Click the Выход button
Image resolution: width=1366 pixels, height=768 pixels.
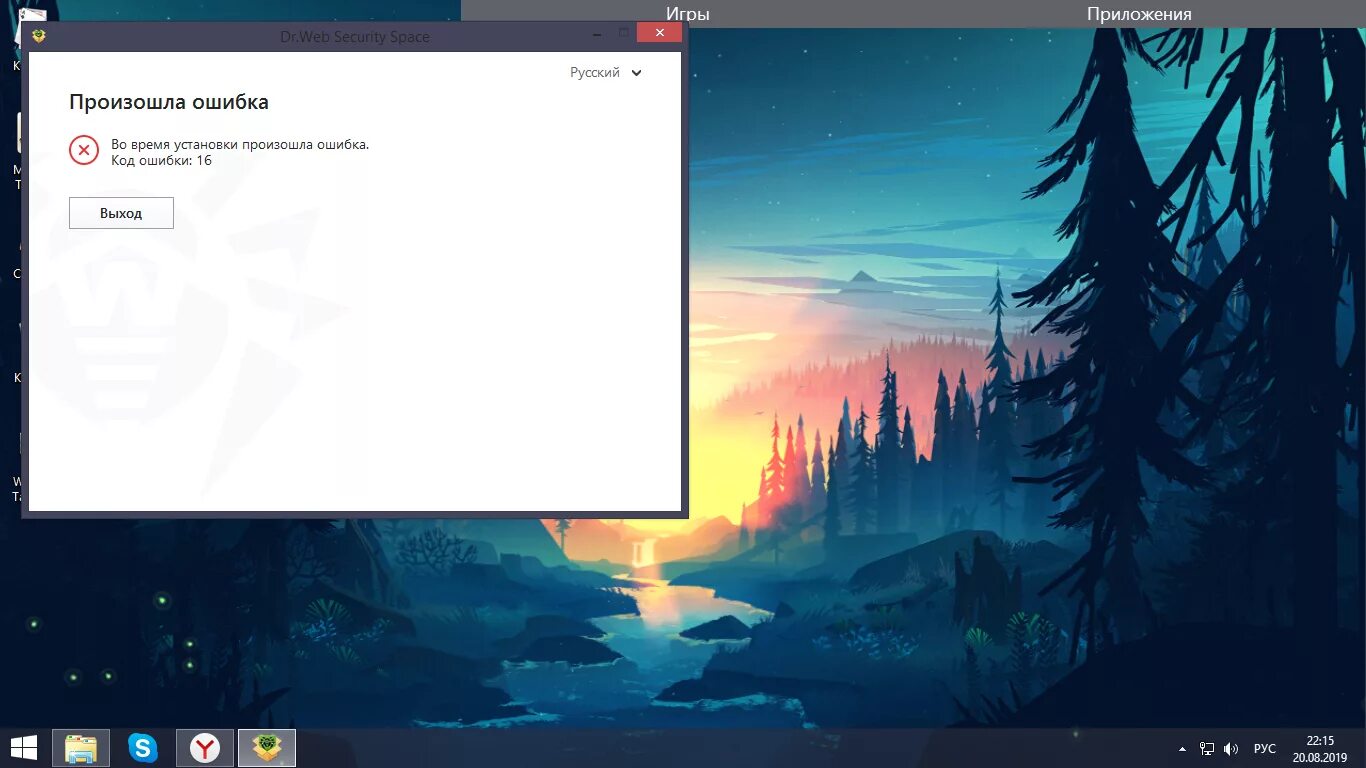pyautogui.click(x=121, y=213)
